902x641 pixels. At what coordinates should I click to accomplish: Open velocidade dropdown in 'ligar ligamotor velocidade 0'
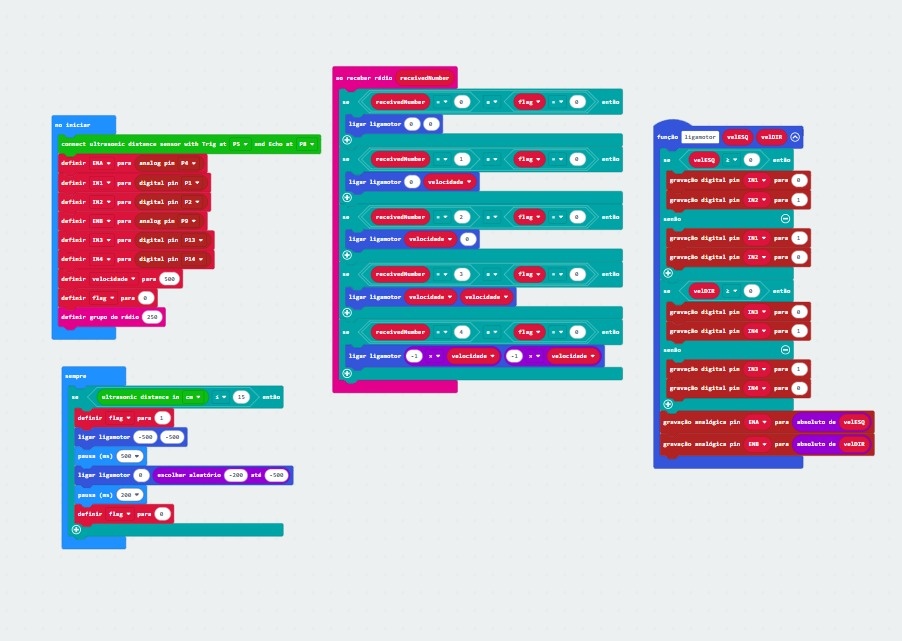coord(430,239)
